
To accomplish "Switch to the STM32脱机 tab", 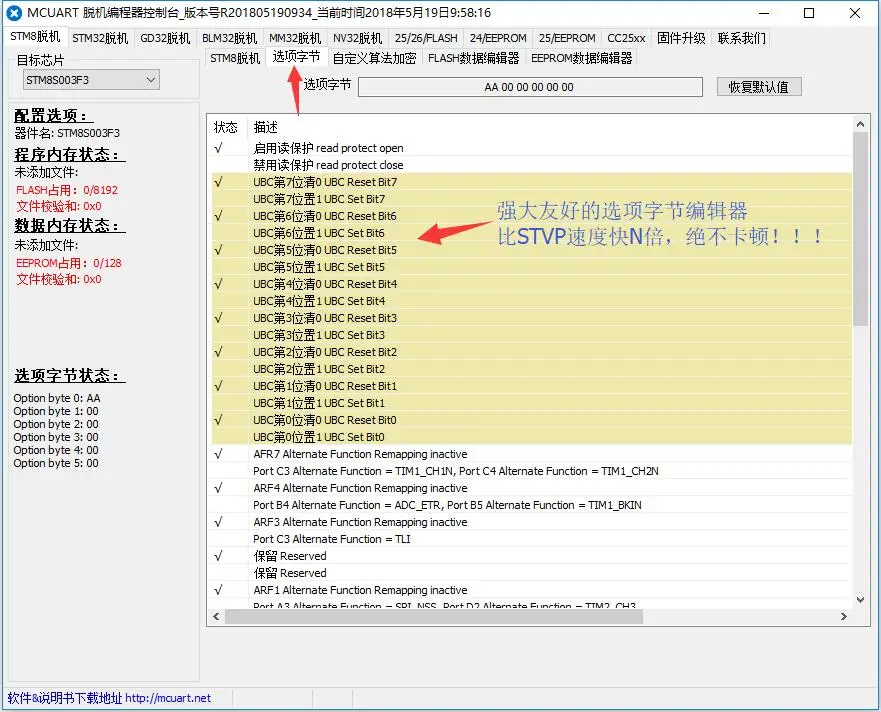I will click(100, 38).
